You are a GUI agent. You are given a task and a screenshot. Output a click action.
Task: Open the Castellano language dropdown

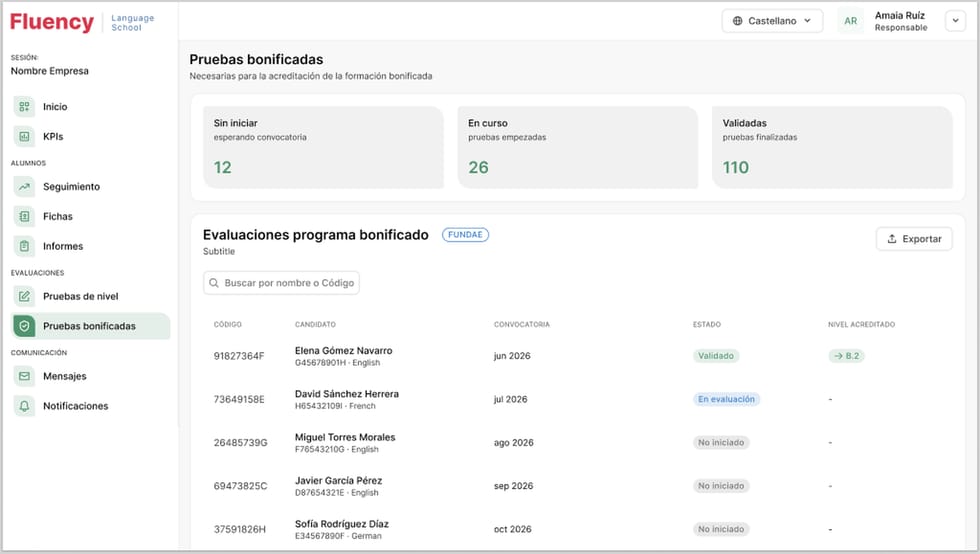tap(772, 21)
